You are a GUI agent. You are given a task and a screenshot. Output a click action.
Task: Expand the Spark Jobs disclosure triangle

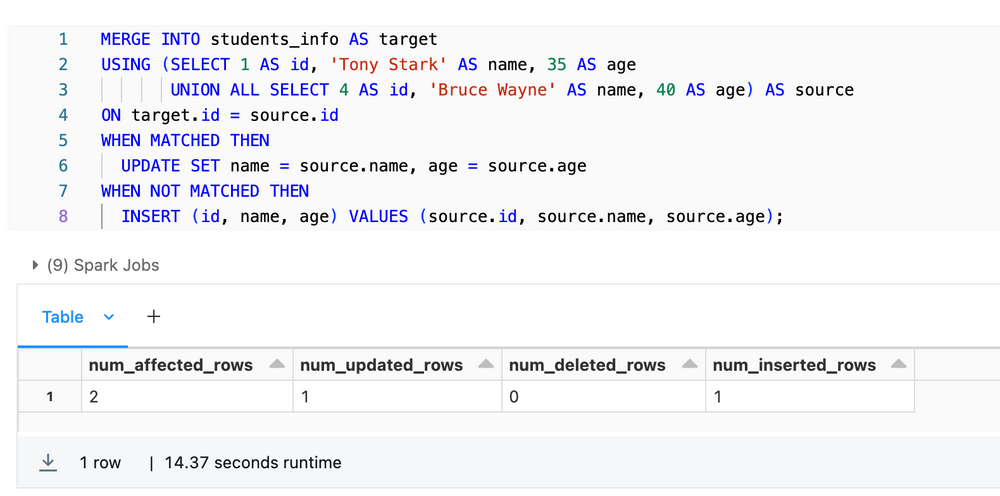click(36, 266)
